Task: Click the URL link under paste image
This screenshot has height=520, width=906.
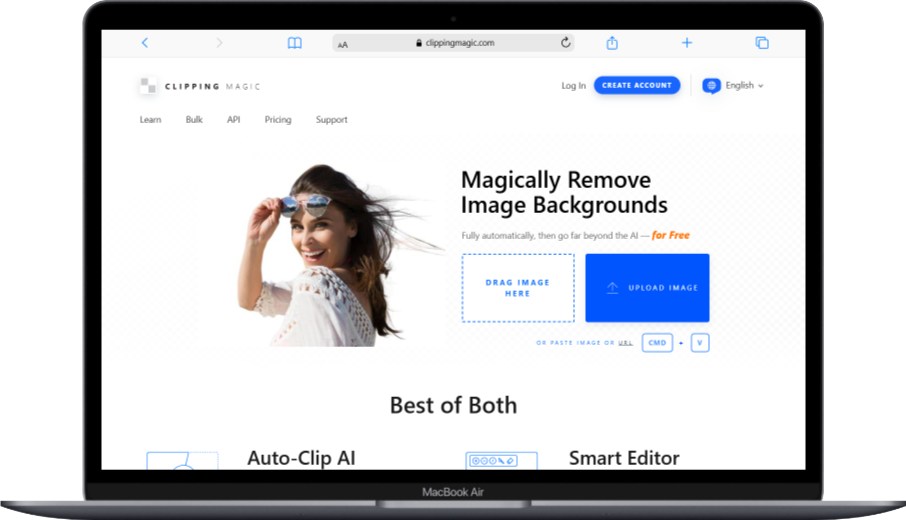Action: point(625,343)
